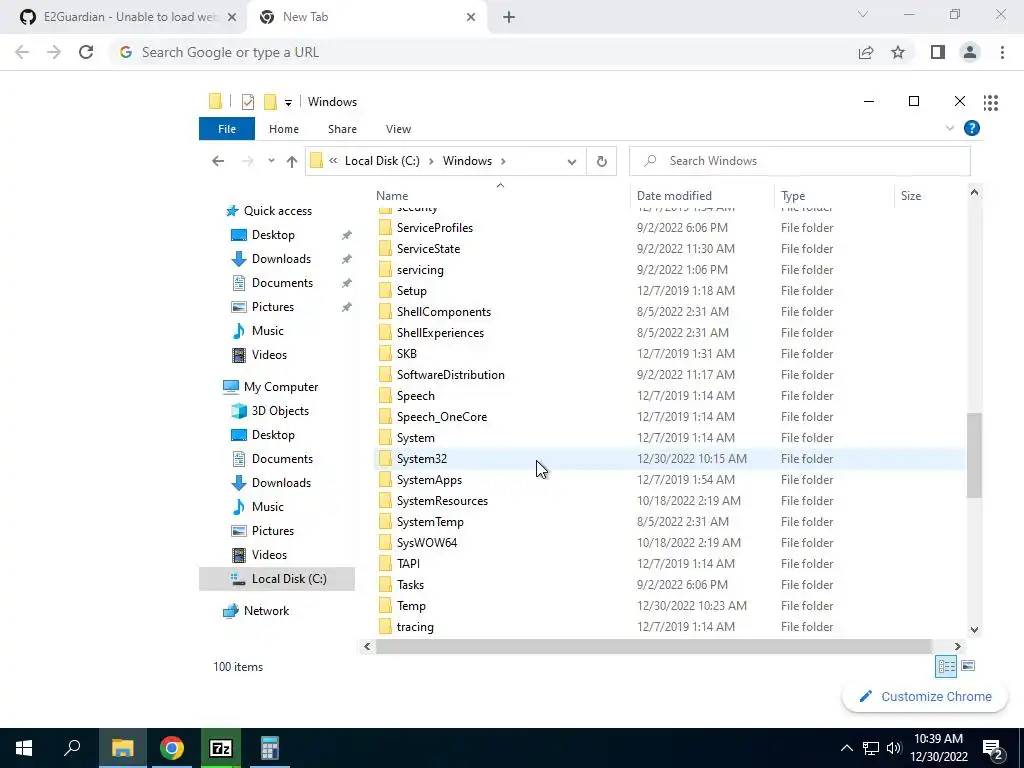Open taskbar search magnifier
Image resolution: width=1024 pixels, height=768 pixels.
tap(72, 748)
